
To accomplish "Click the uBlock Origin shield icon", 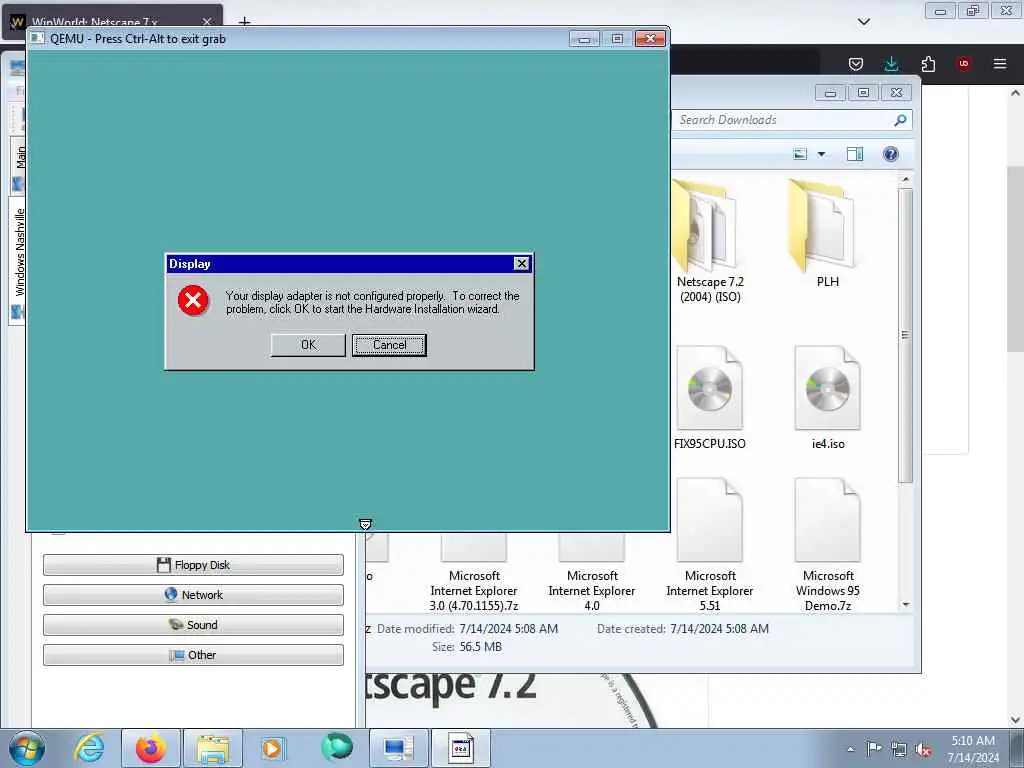I will coord(963,64).
